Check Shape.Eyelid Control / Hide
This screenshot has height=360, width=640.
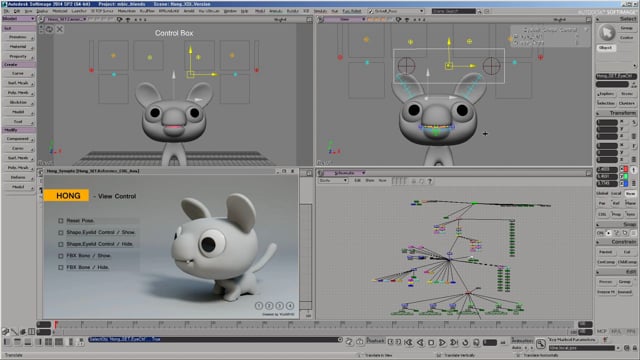(60, 244)
